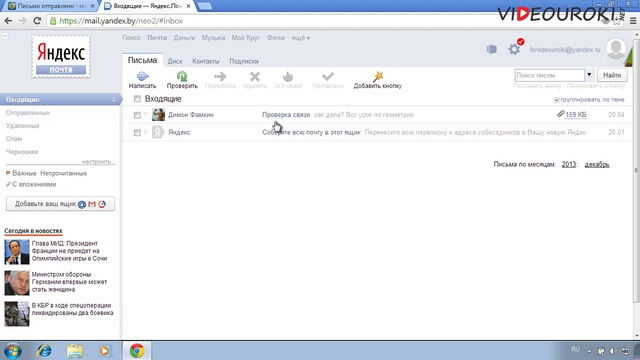This screenshot has height=360, width=640.
Task: Click the Прочитано checkmark icon
Action: (x=328, y=76)
